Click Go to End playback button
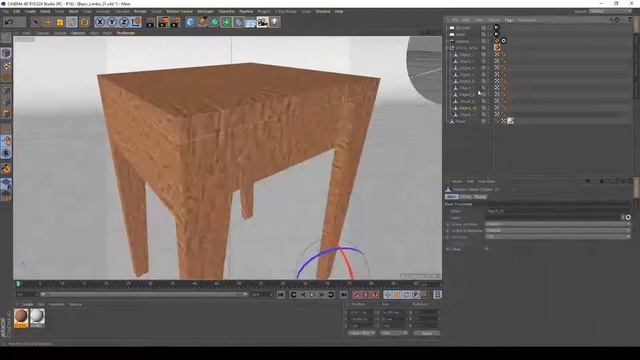 point(344,295)
